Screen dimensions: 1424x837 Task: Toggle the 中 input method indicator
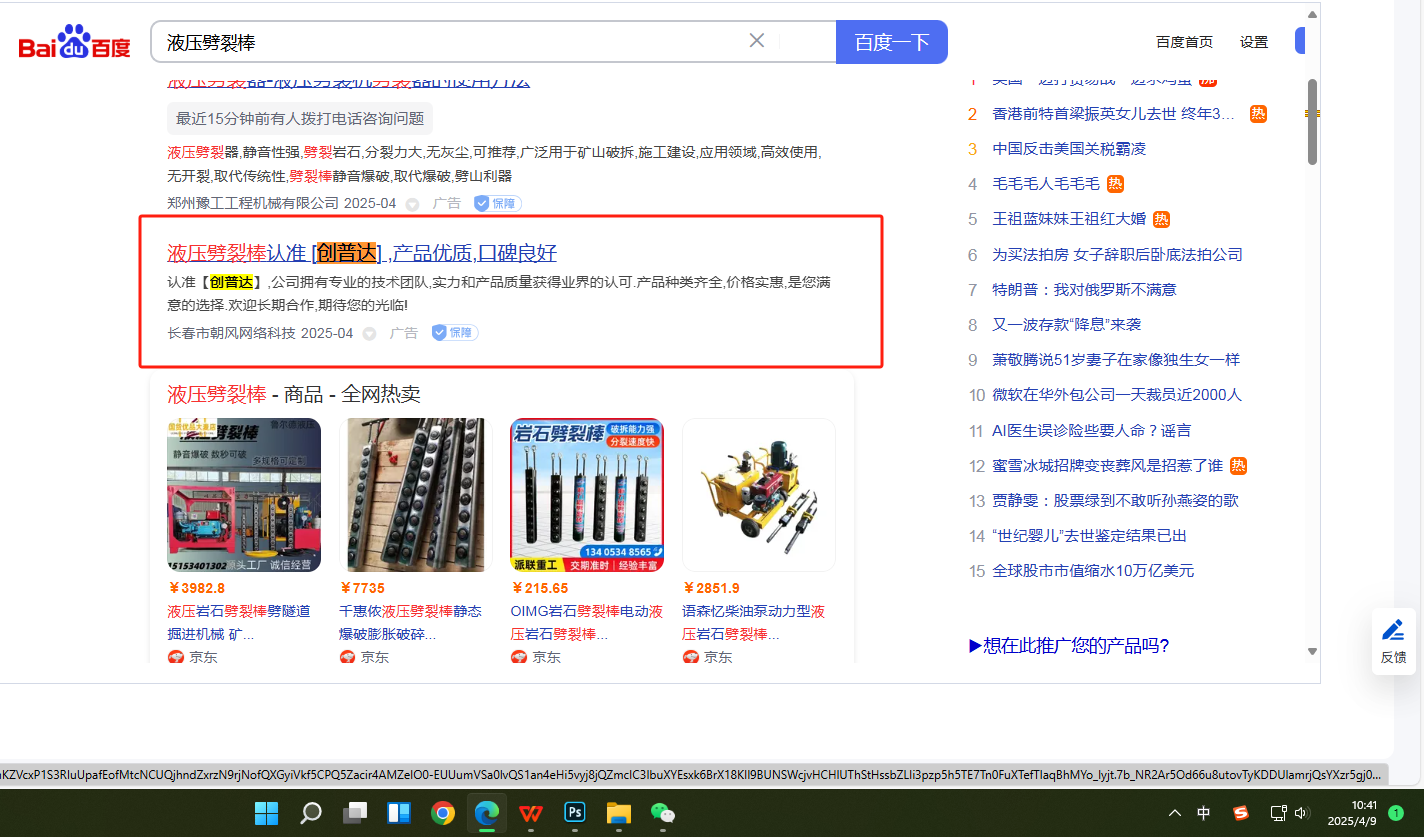[x=1205, y=813]
